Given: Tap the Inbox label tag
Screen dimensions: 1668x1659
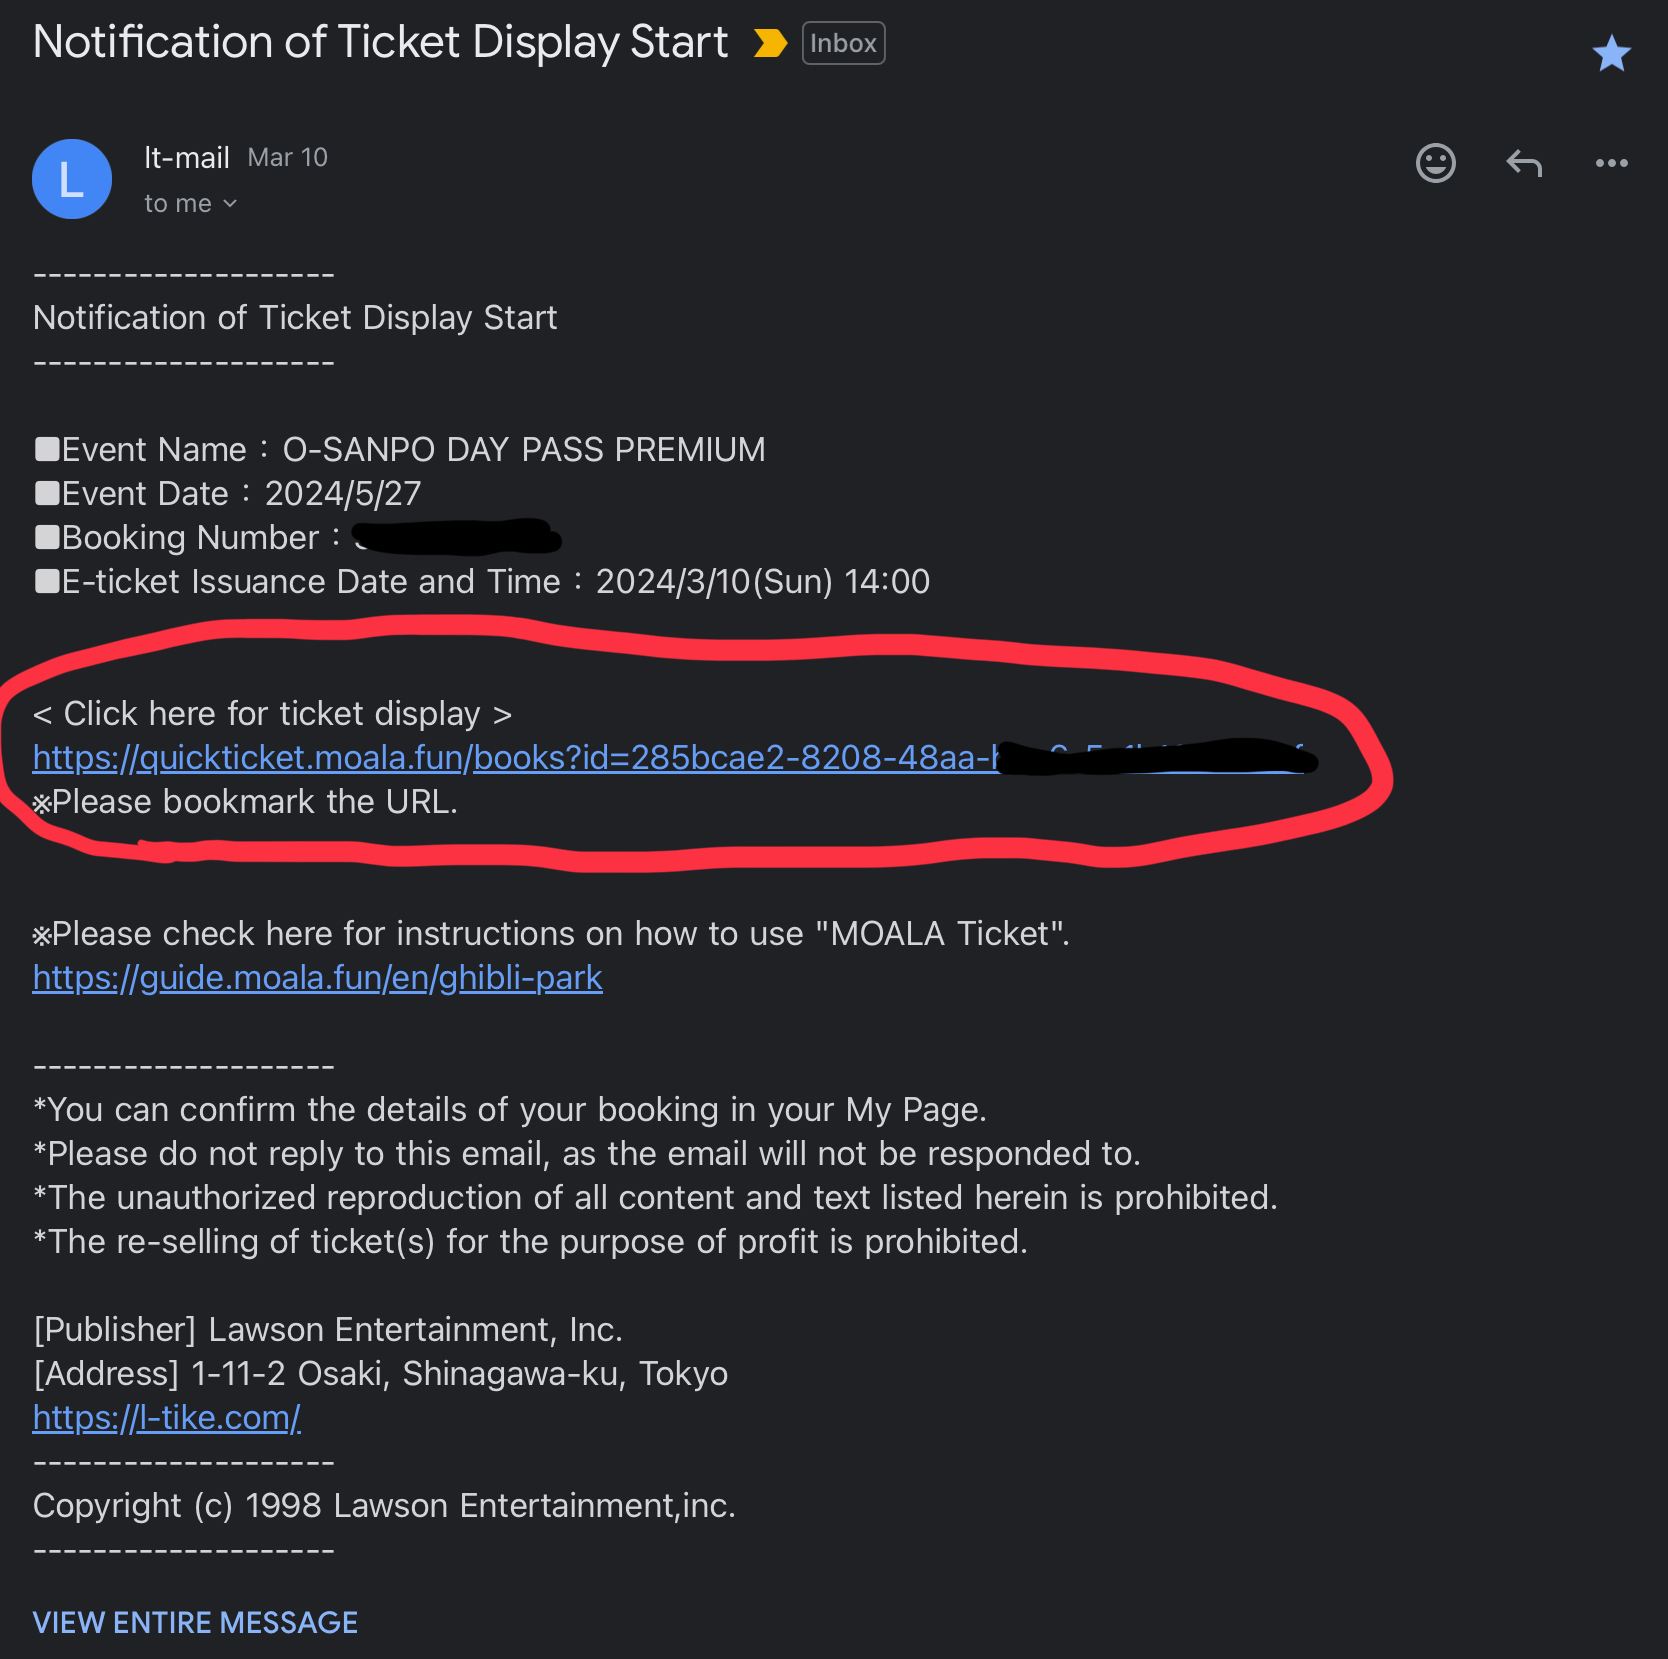Looking at the screenshot, I should (843, 43).
